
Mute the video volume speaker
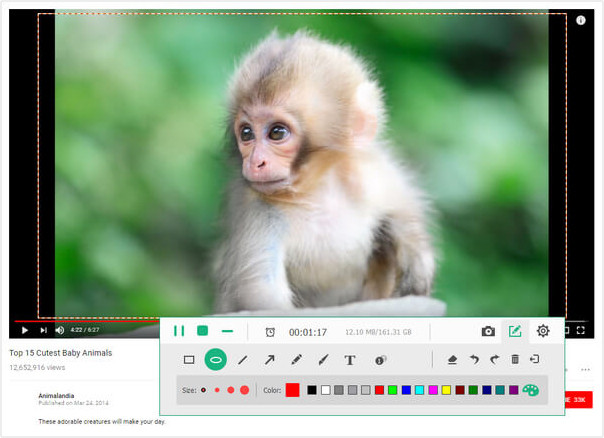pyautogui.click(x=60, y=330)
